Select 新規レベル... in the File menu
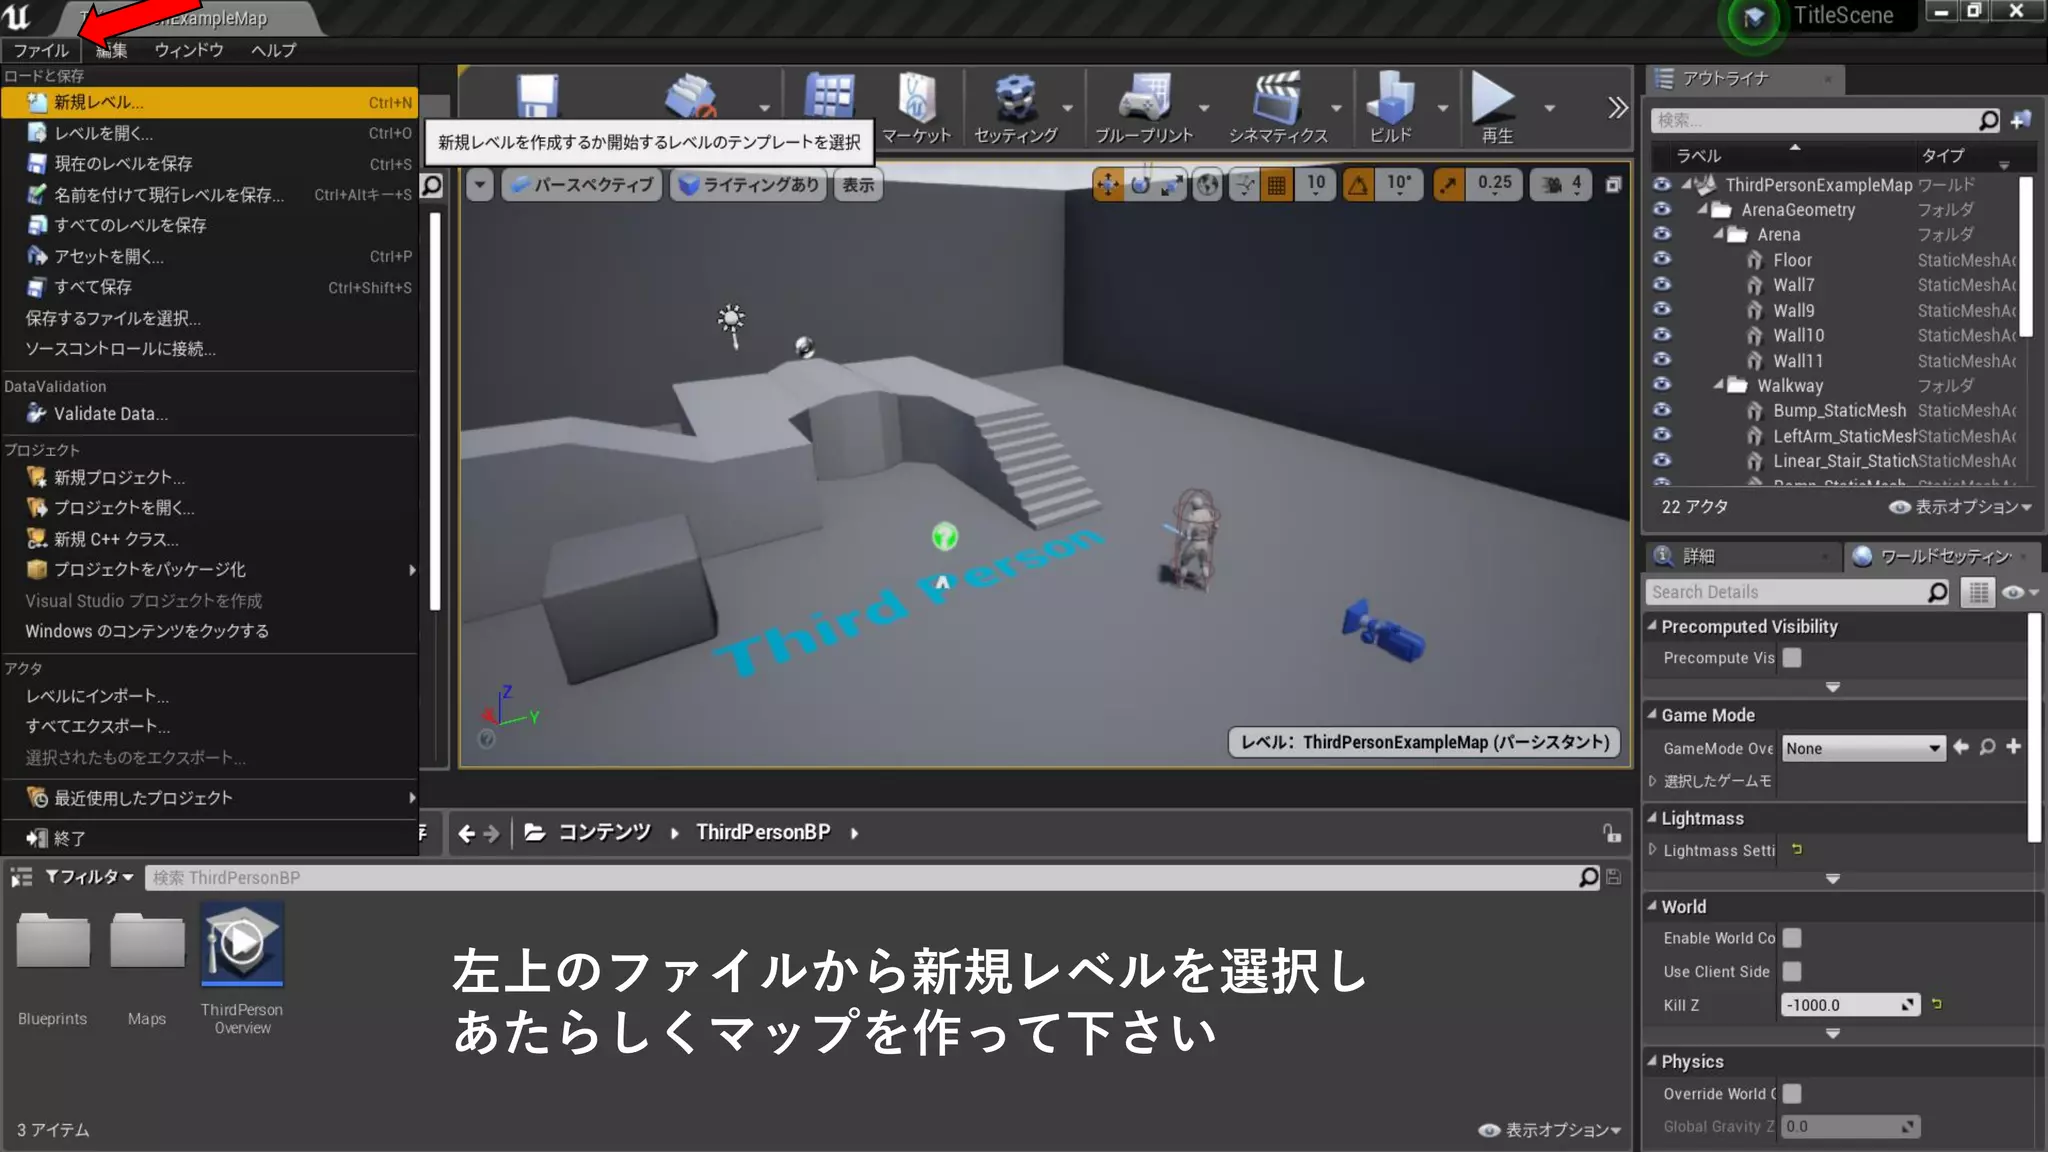The height and width of the screenshot is (1152, 2048). coord(98,102)
